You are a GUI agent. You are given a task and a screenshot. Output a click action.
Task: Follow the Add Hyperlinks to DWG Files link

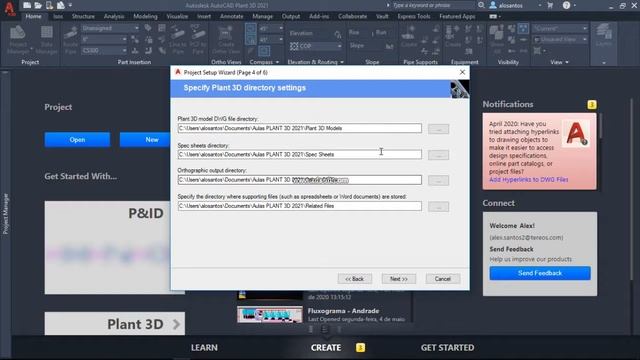529,180
